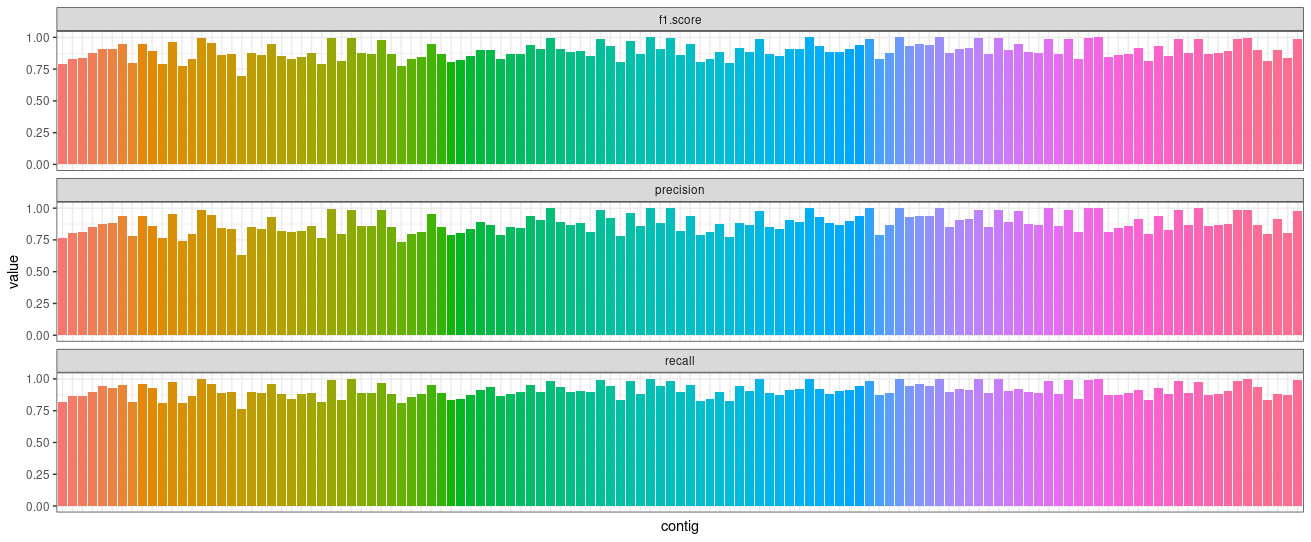Screen dimensions: 1311x542
Task: Click the shortest bar in the f1.score panel
Action: click(x=242, y=120)
